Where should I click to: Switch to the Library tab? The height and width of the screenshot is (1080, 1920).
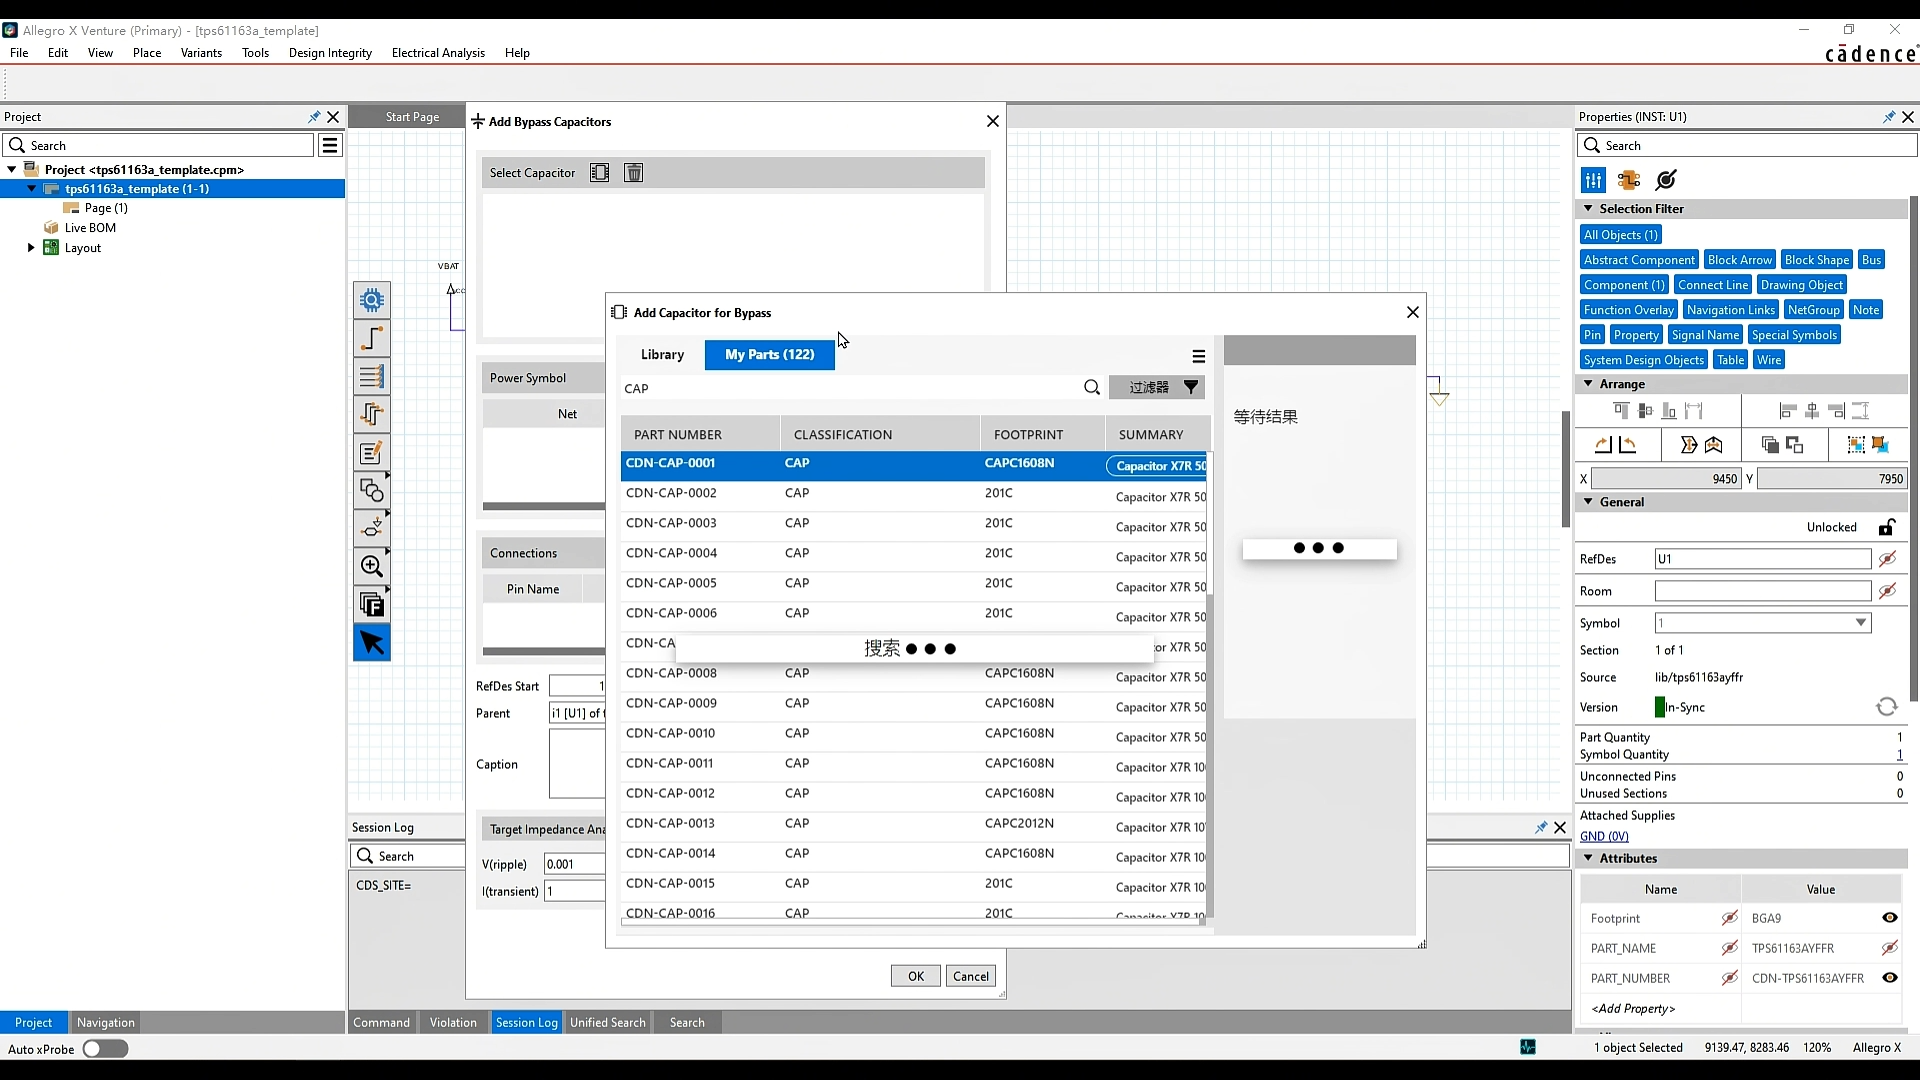(x=662, y=355)
